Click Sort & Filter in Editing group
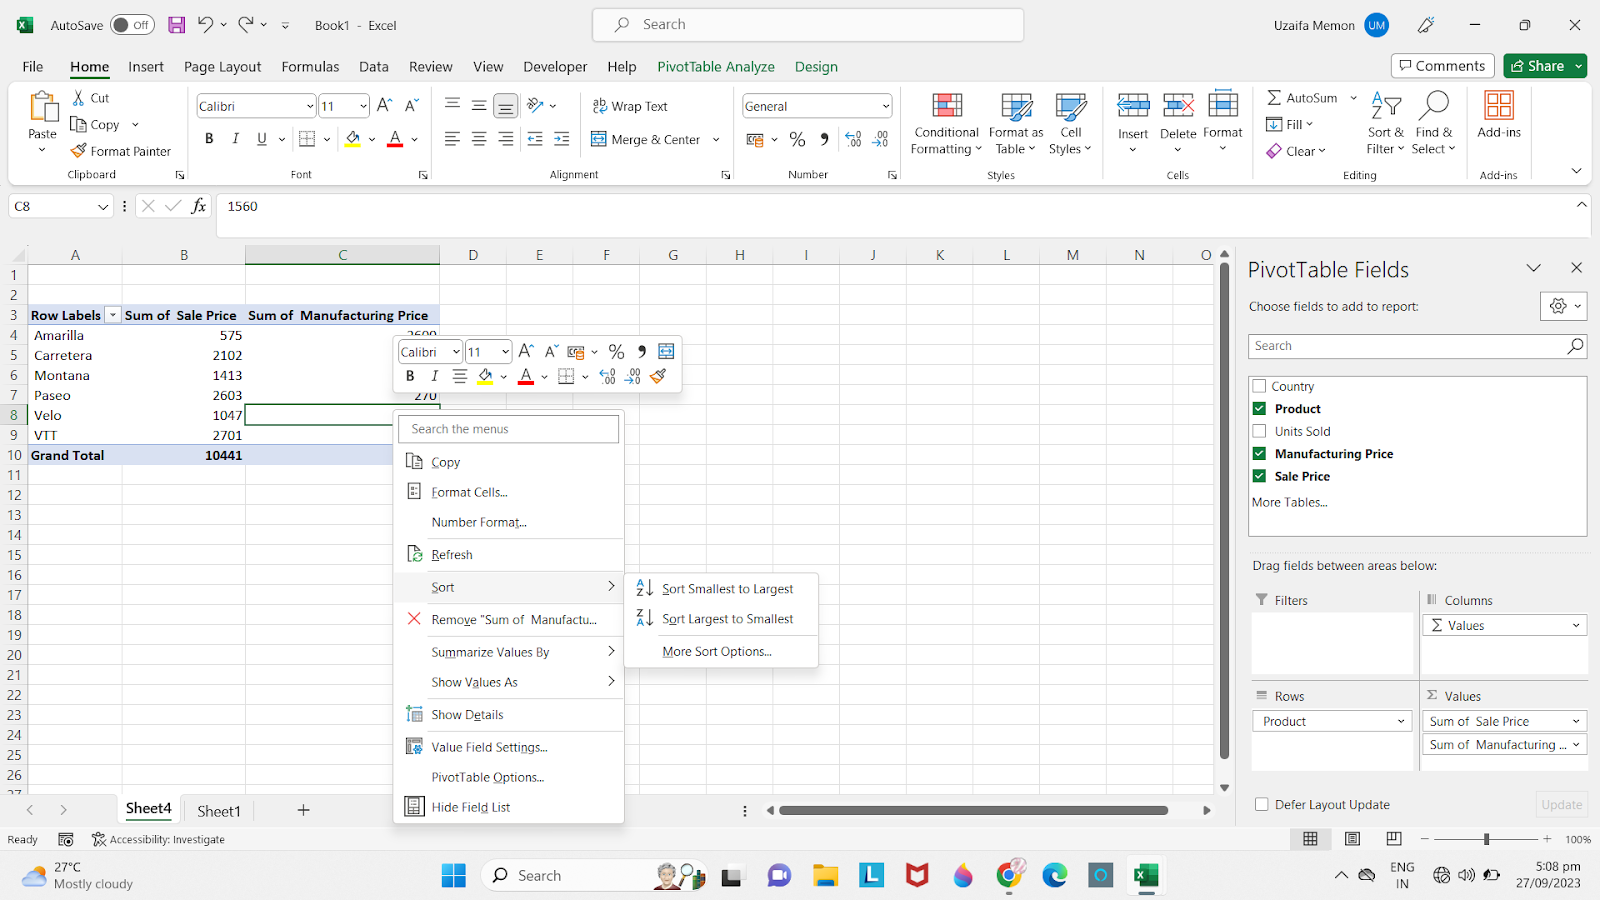 tap(1386, 124)
